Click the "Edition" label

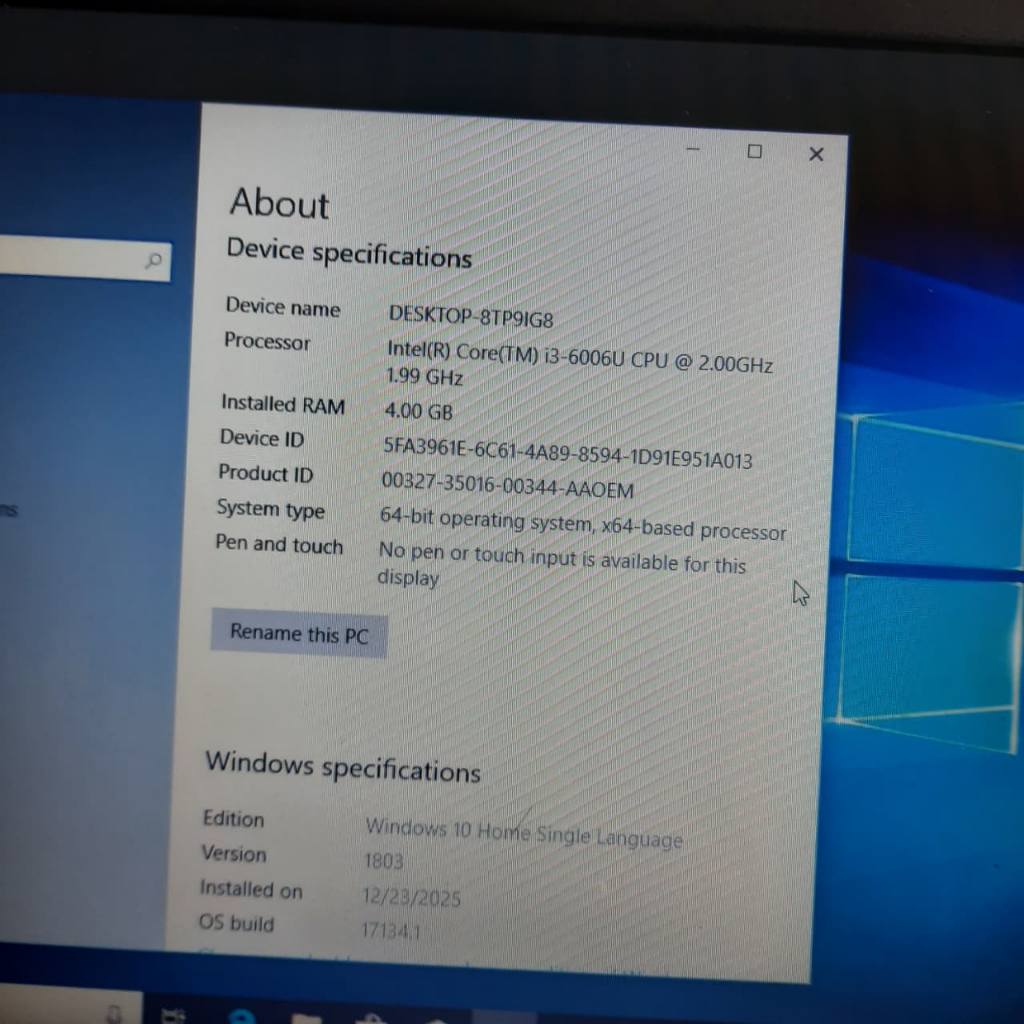(233, 818)
